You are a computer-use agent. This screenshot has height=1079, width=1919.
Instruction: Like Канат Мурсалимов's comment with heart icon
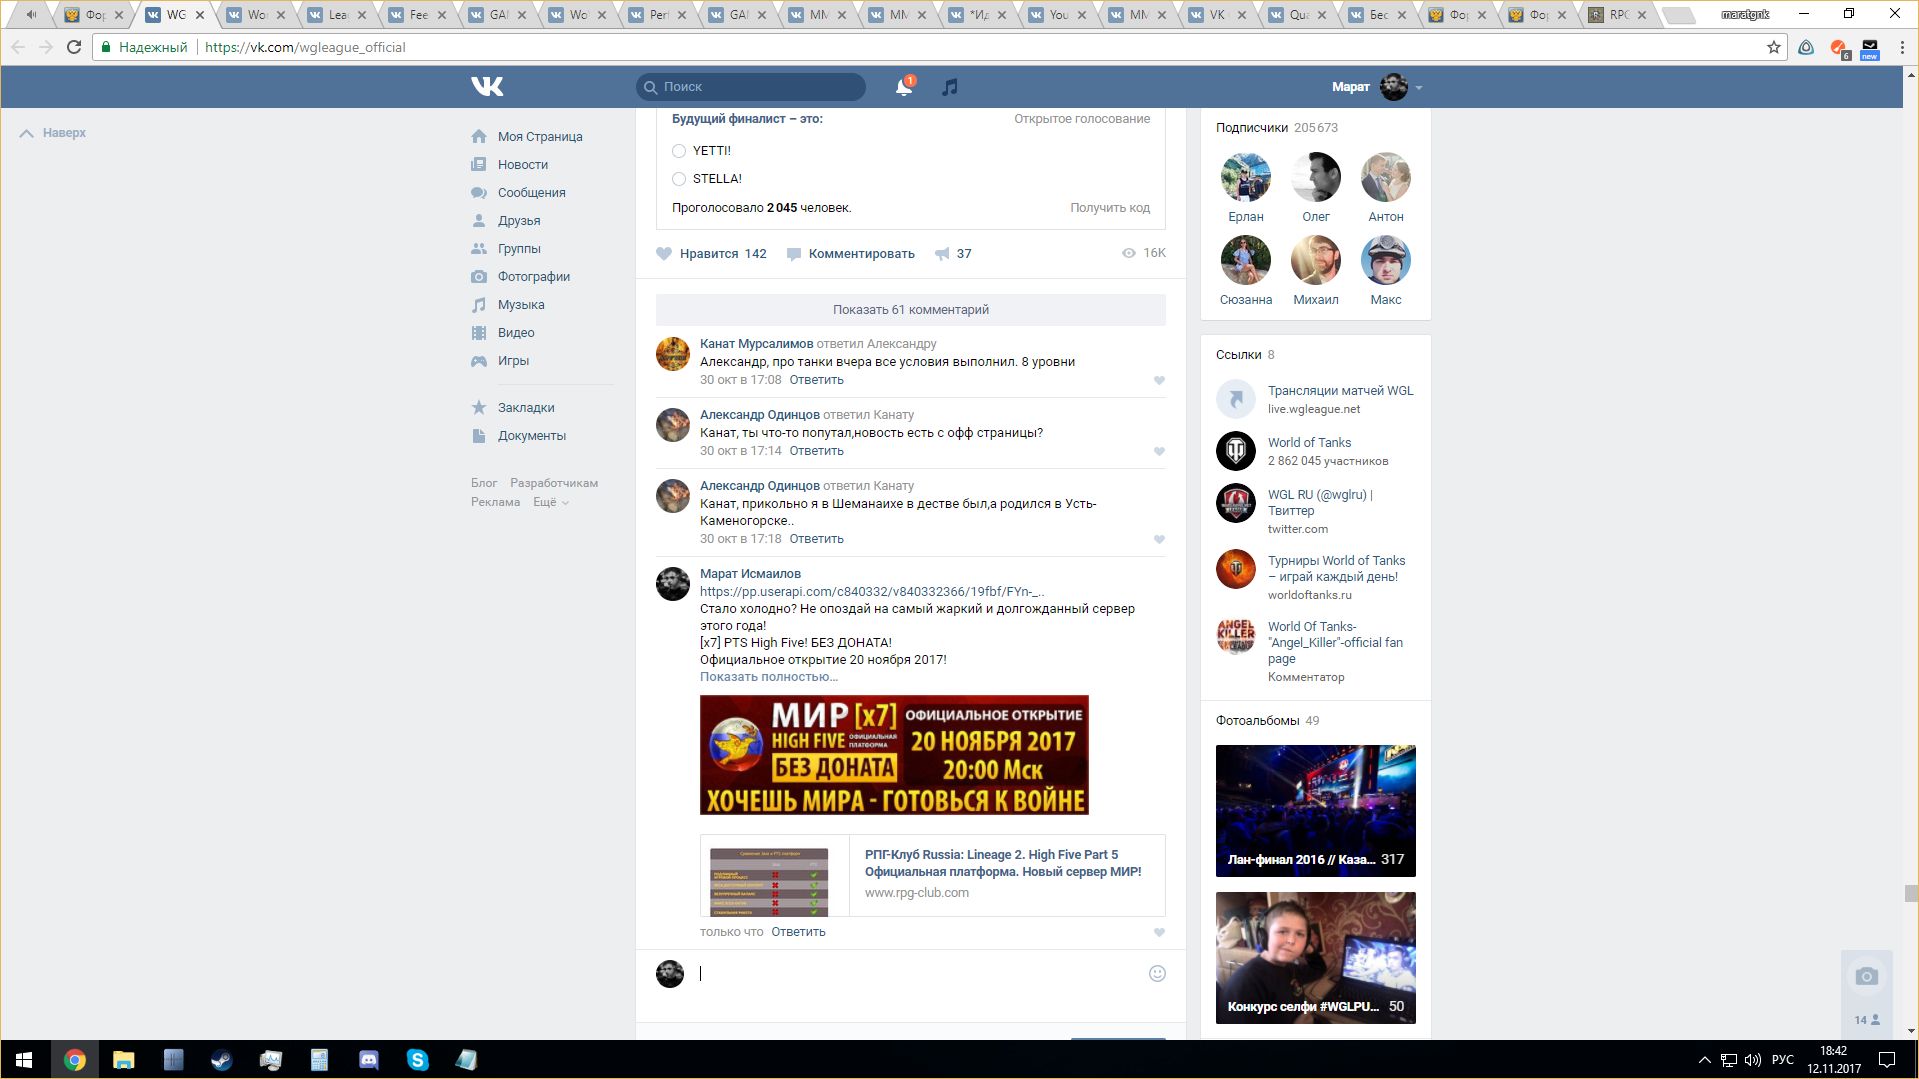click(1159, 380)
